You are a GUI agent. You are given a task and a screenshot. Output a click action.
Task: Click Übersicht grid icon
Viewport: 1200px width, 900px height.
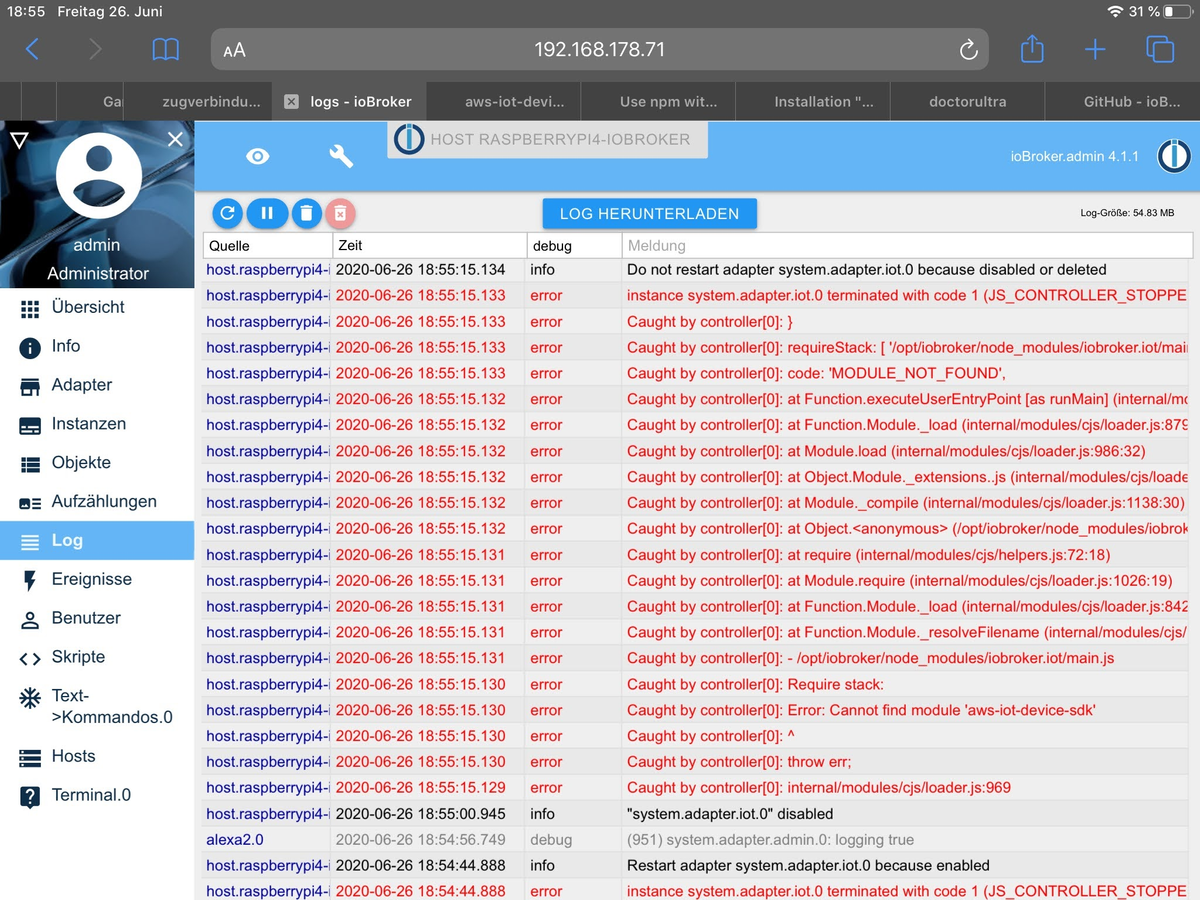point(30,309)
